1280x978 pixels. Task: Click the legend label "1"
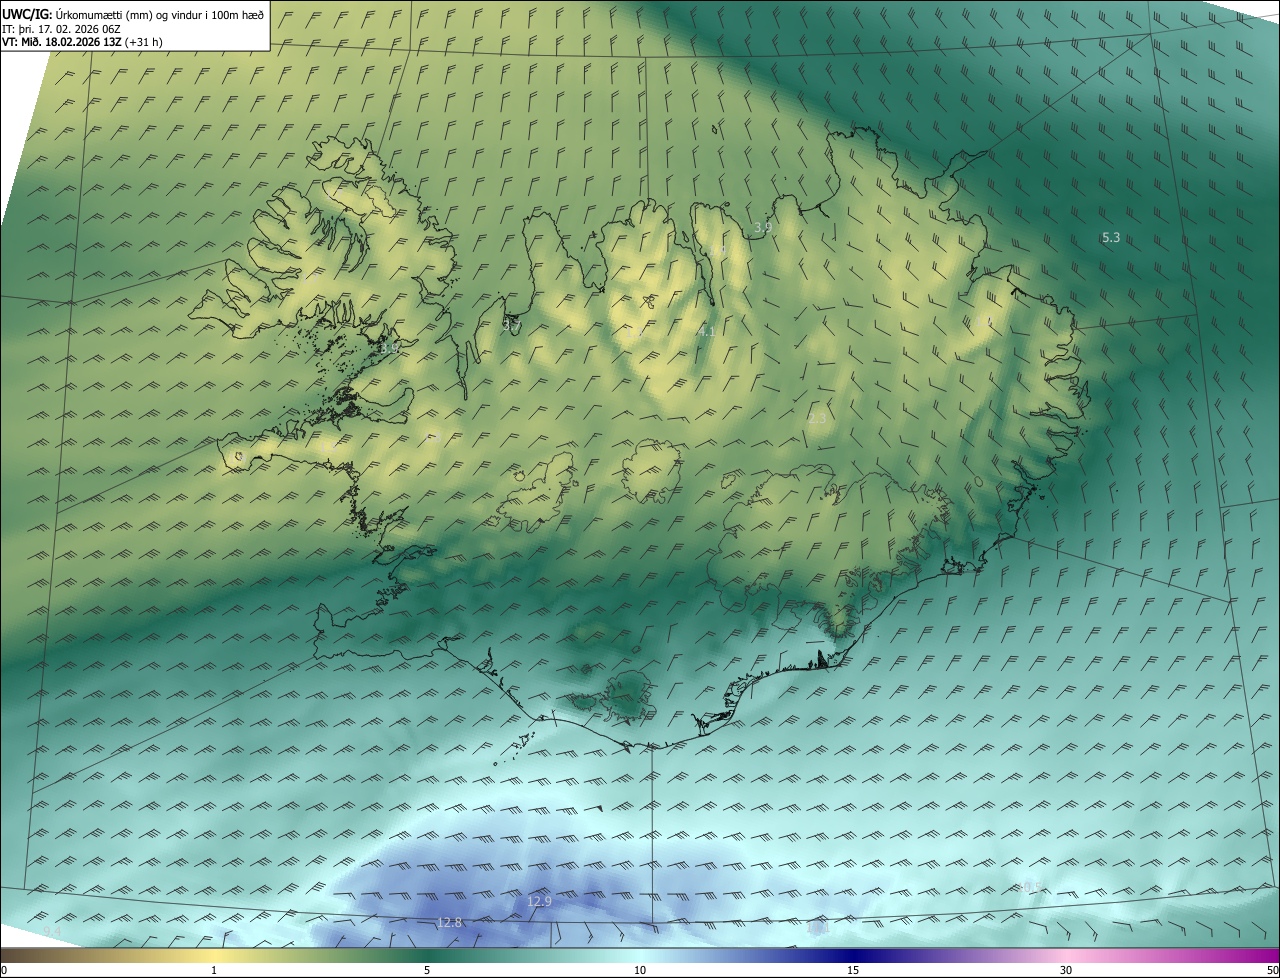coord(214,970)
